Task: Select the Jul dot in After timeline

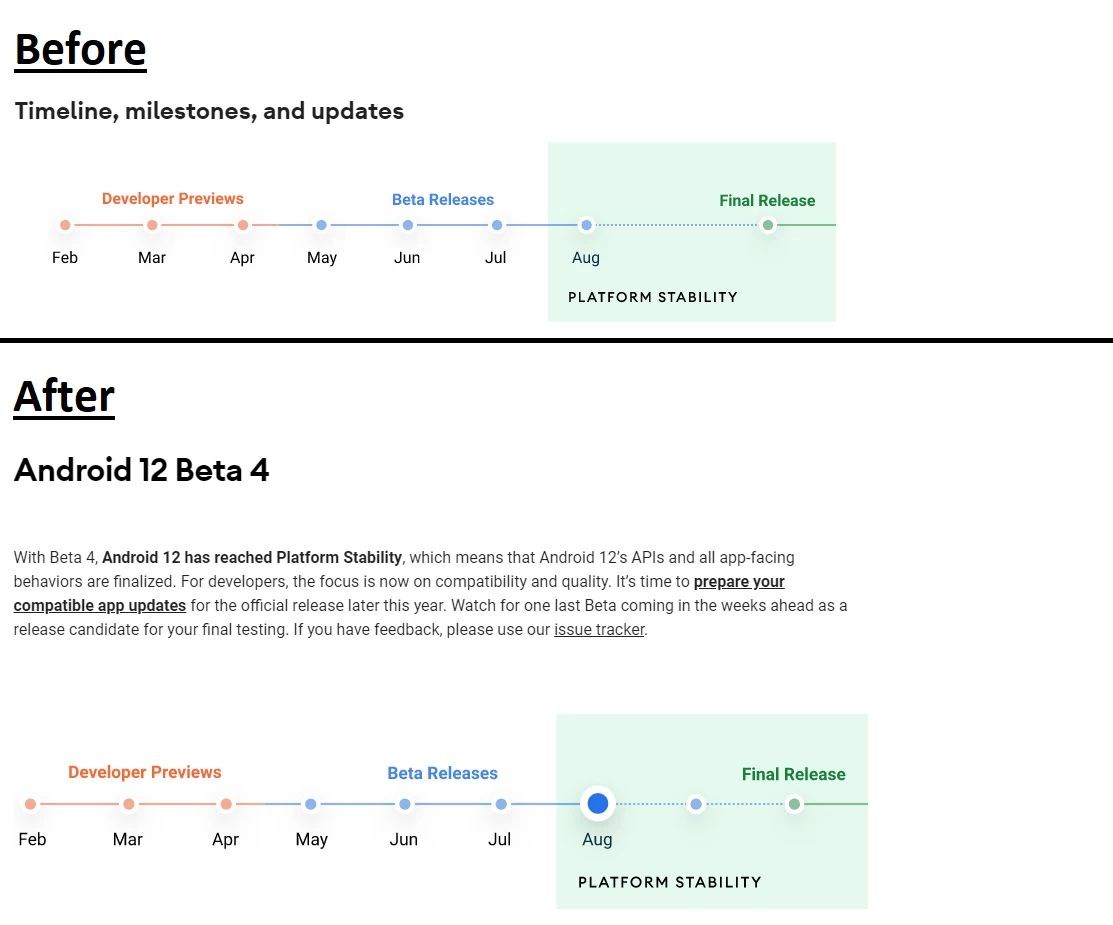Action: pos(501,804)
